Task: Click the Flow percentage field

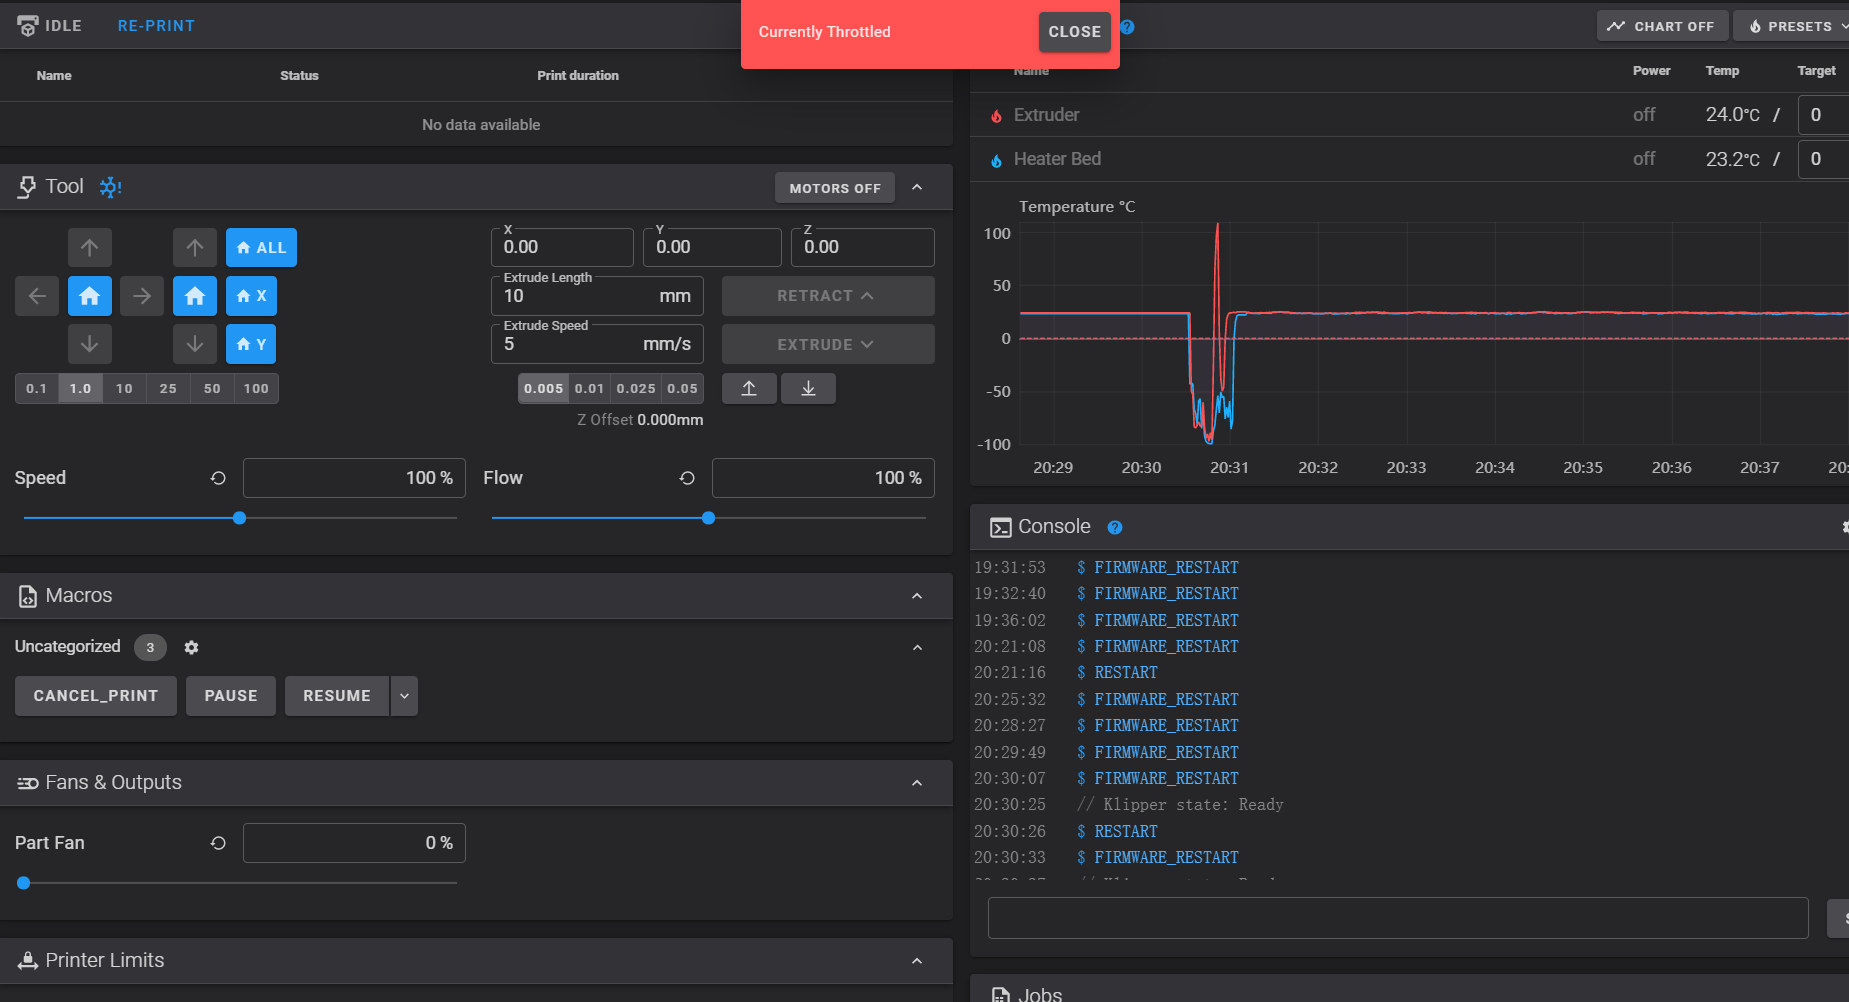Action: [823, 478]
